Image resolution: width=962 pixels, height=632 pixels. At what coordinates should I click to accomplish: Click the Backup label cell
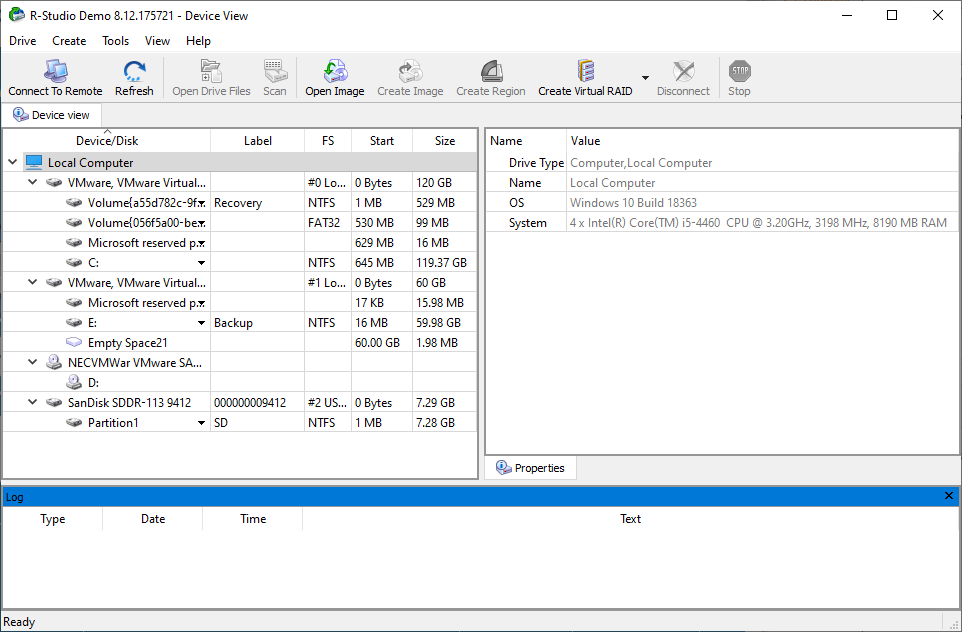[x=258, y=323]
